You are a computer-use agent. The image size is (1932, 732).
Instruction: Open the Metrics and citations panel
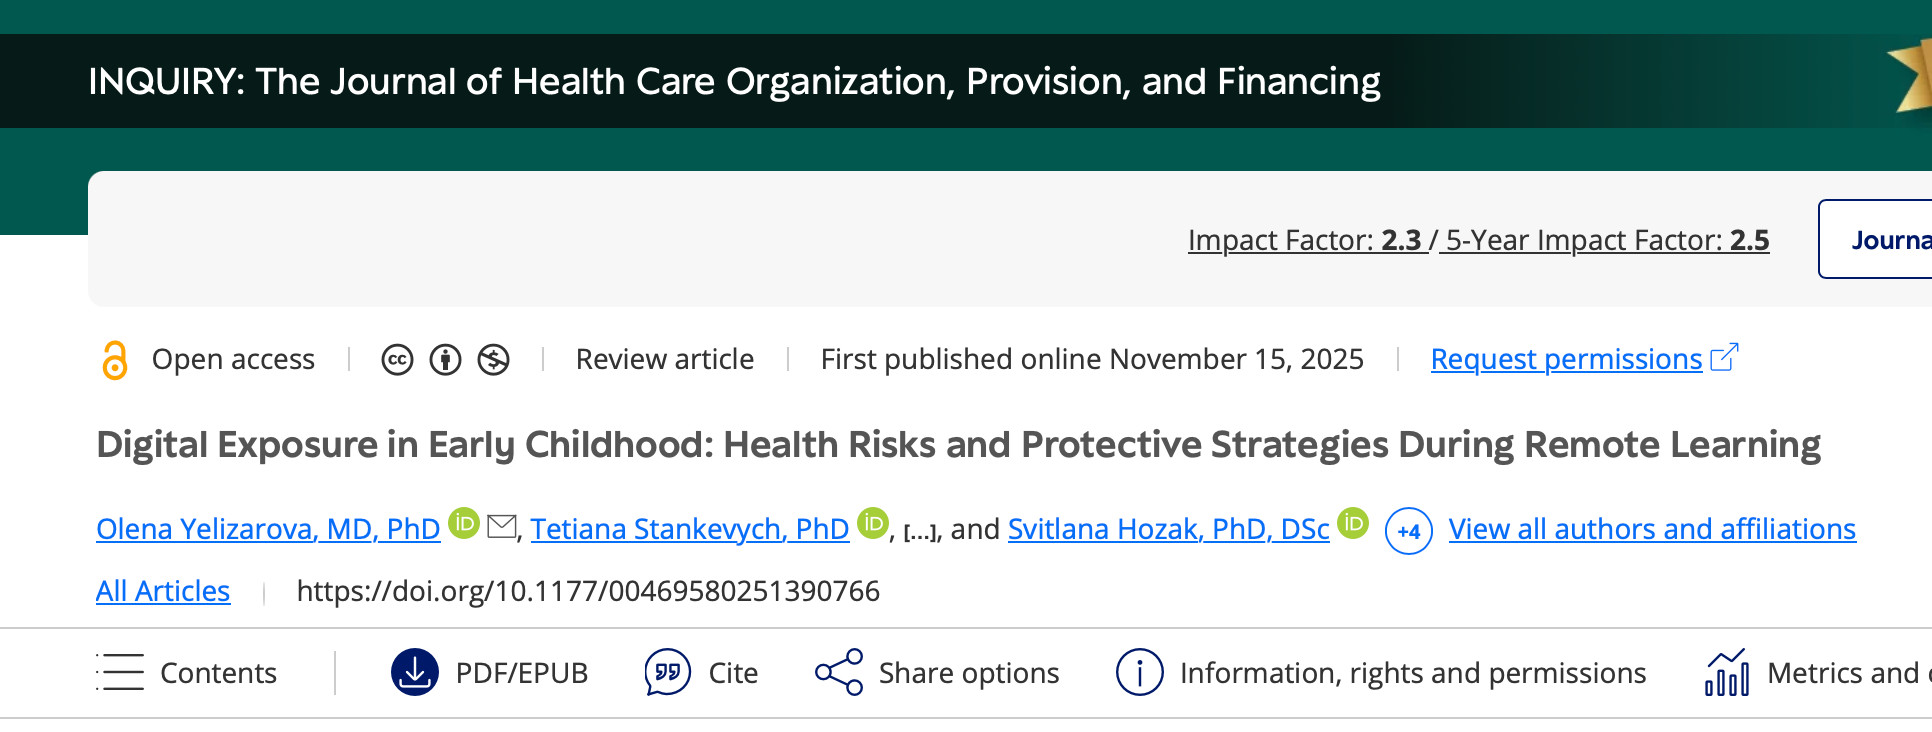(1815, 673)
